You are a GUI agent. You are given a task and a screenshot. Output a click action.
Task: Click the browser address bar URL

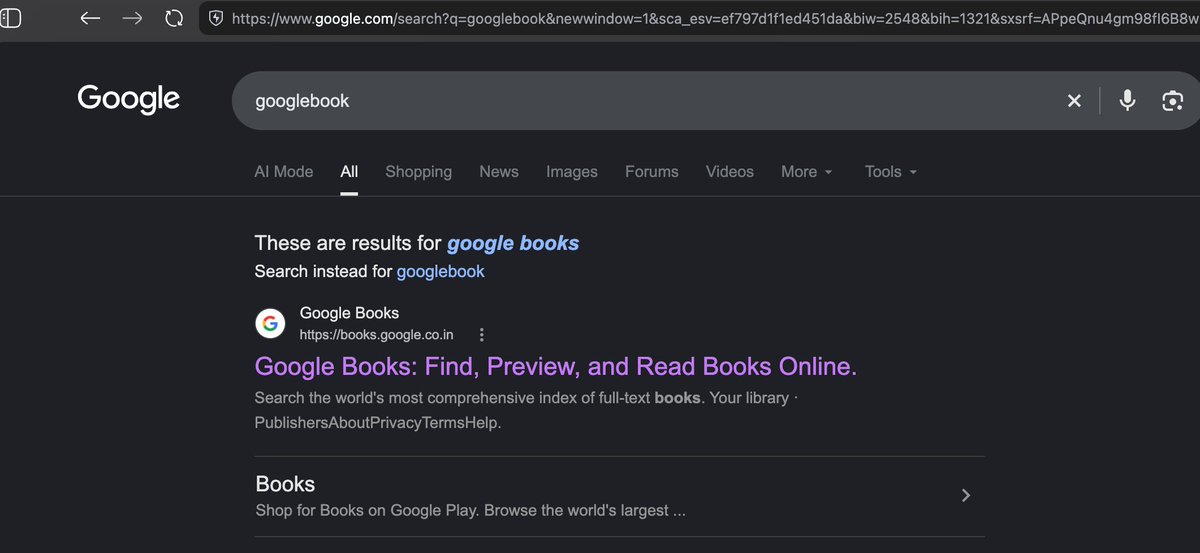tap(714, 18)
